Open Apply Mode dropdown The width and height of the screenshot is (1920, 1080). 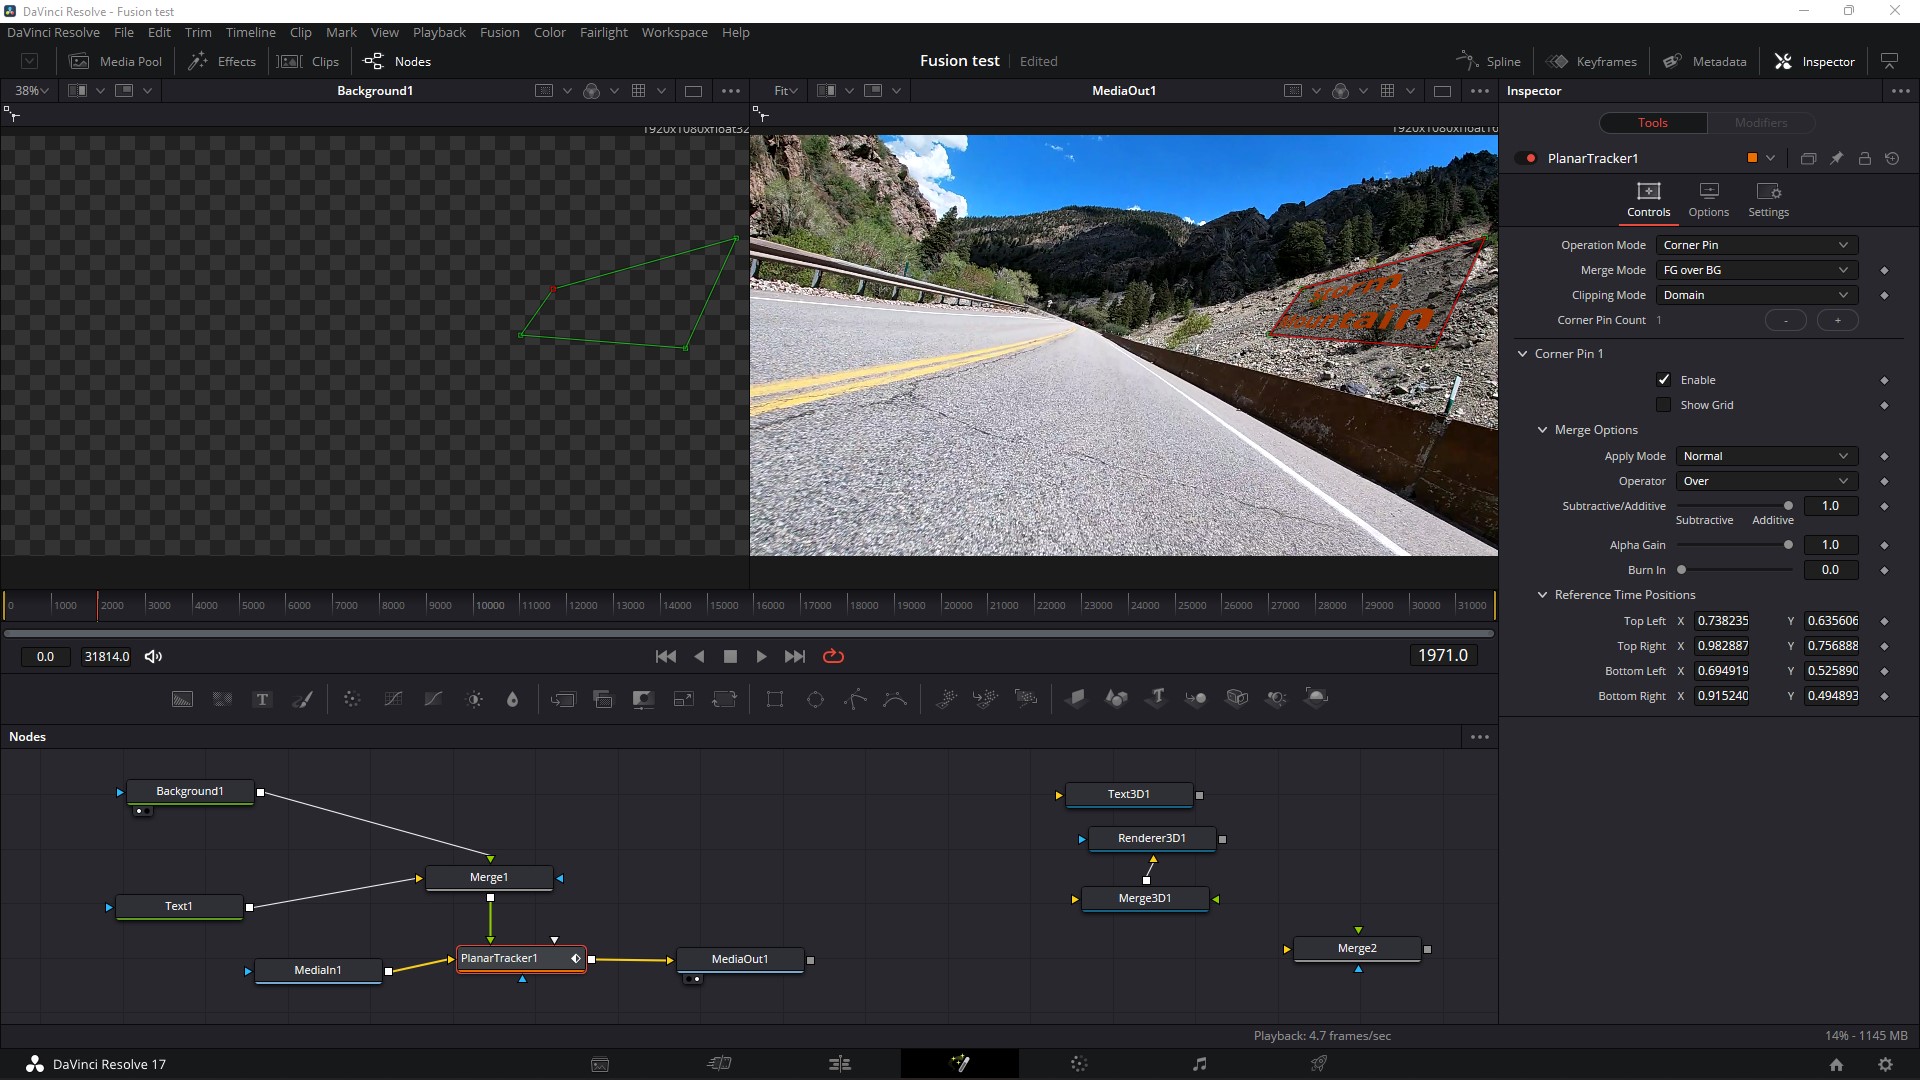coord(1766,456)
